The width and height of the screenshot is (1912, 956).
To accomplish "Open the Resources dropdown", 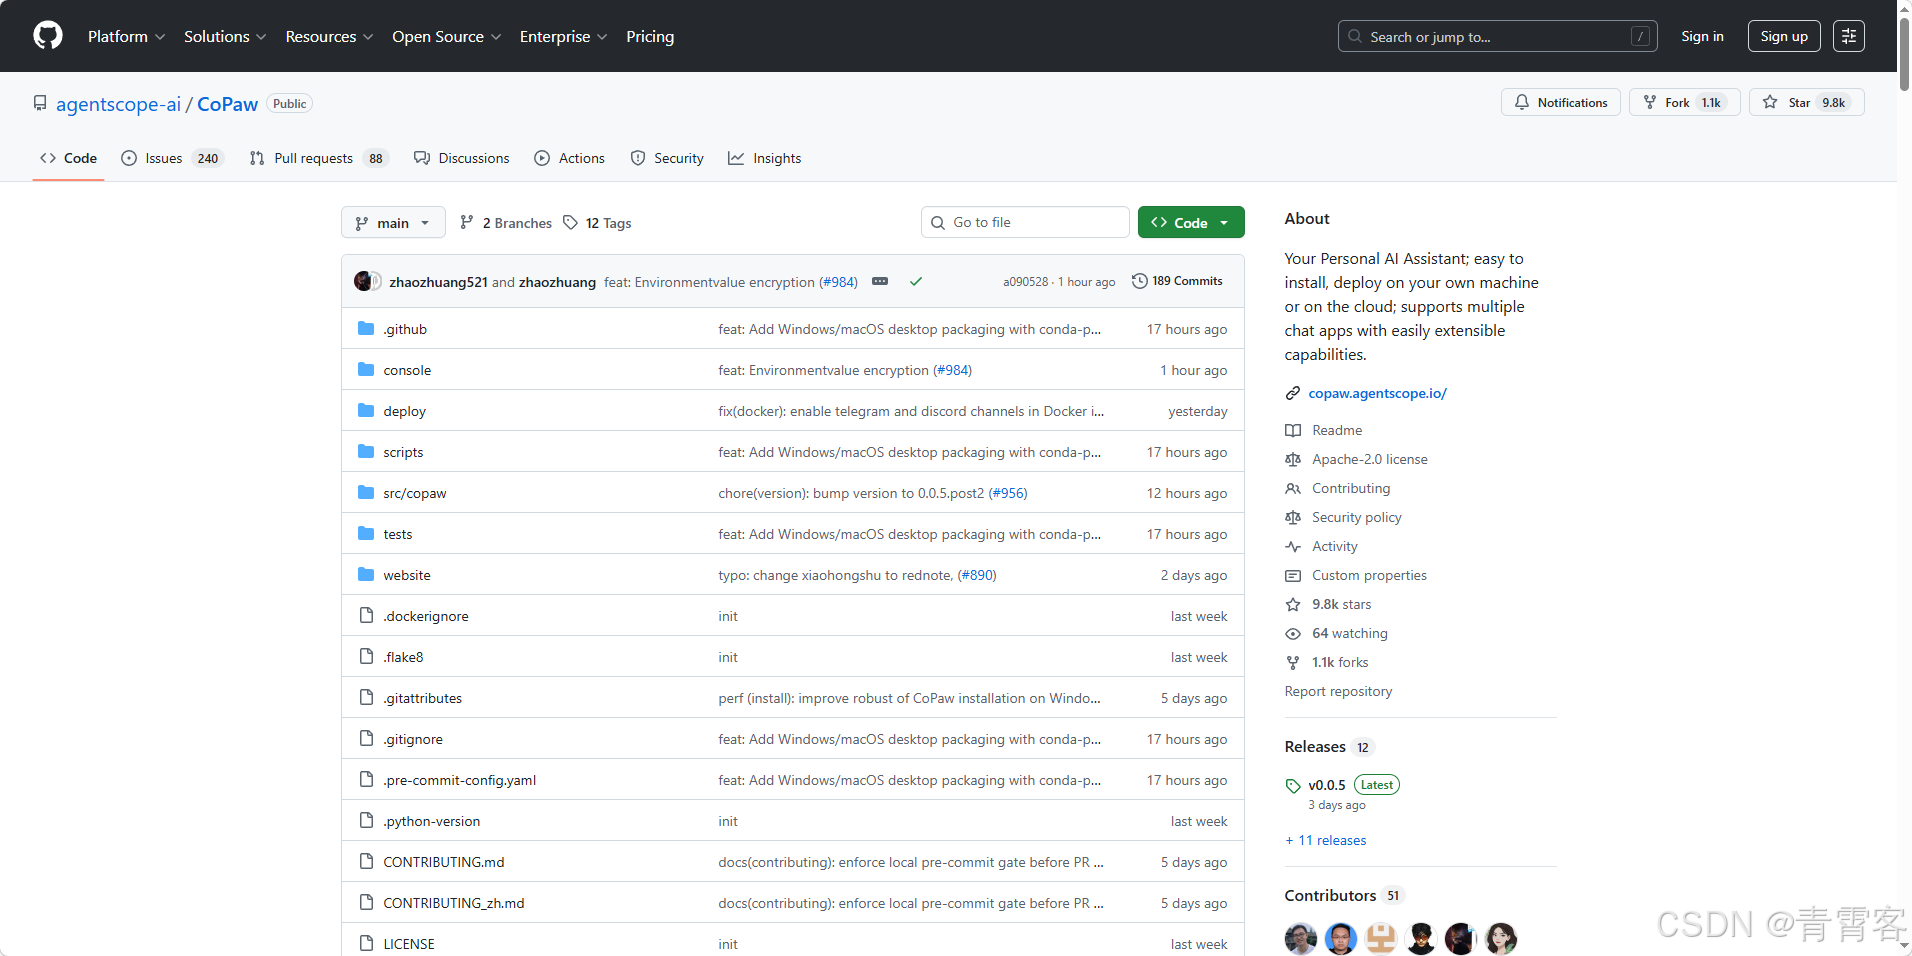I will pyautogui.click(x=329, y=36).
